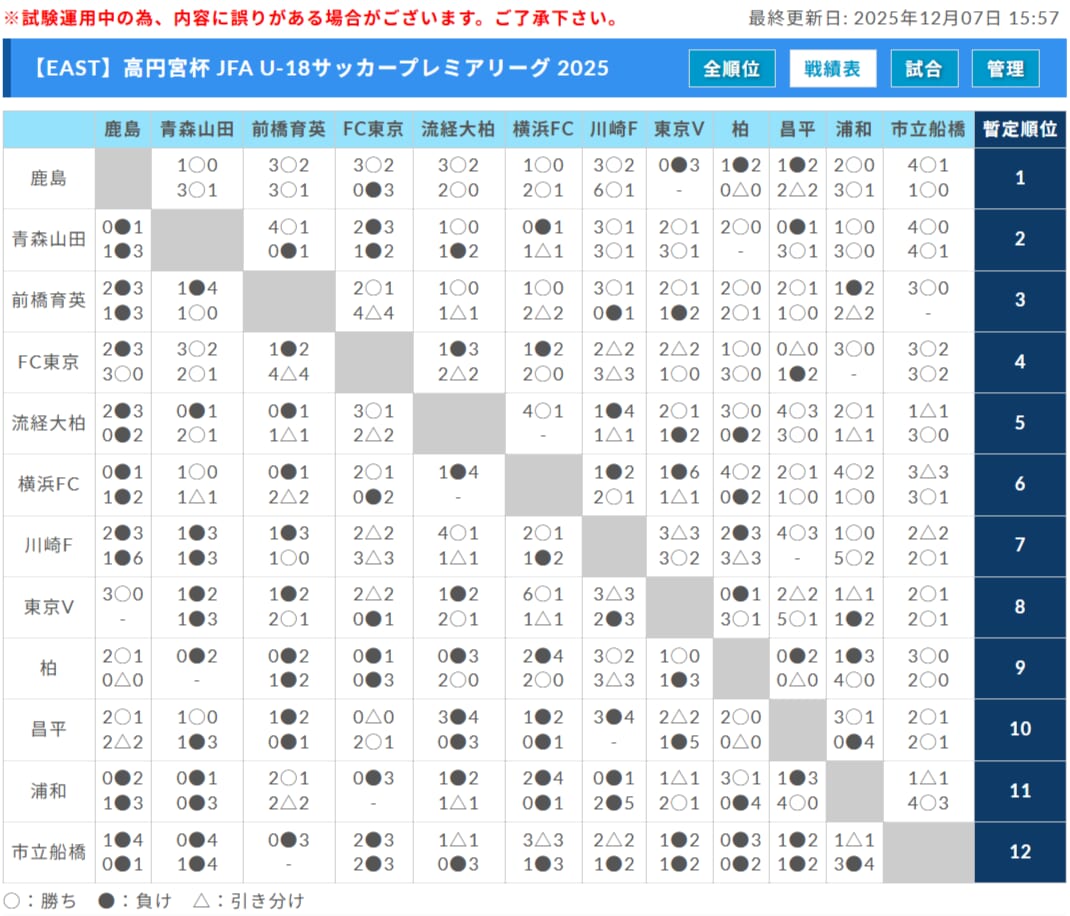Image resolution: width=1070 pixels, height=916 pixels.
Task: Click provisional rank 1 cell
Action: (1019, 179)
